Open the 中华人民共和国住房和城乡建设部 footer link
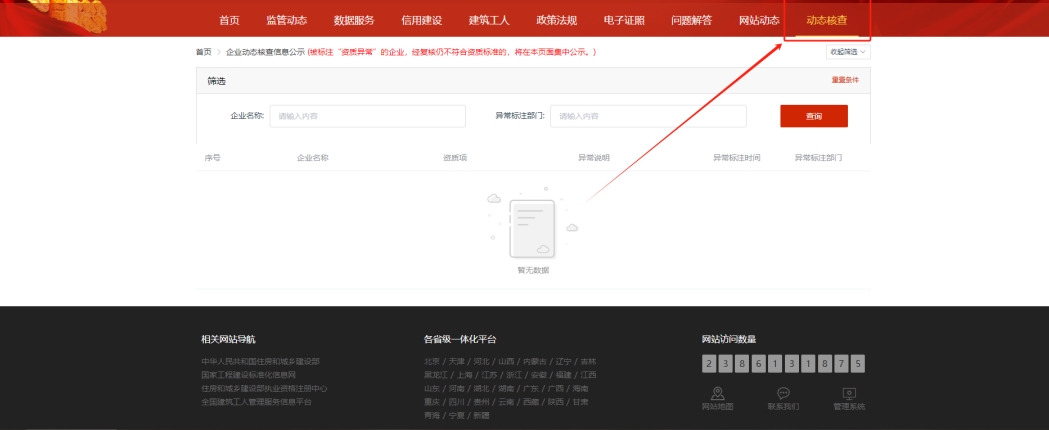This screenshot has width=1049, height=430. click(260, 361)
